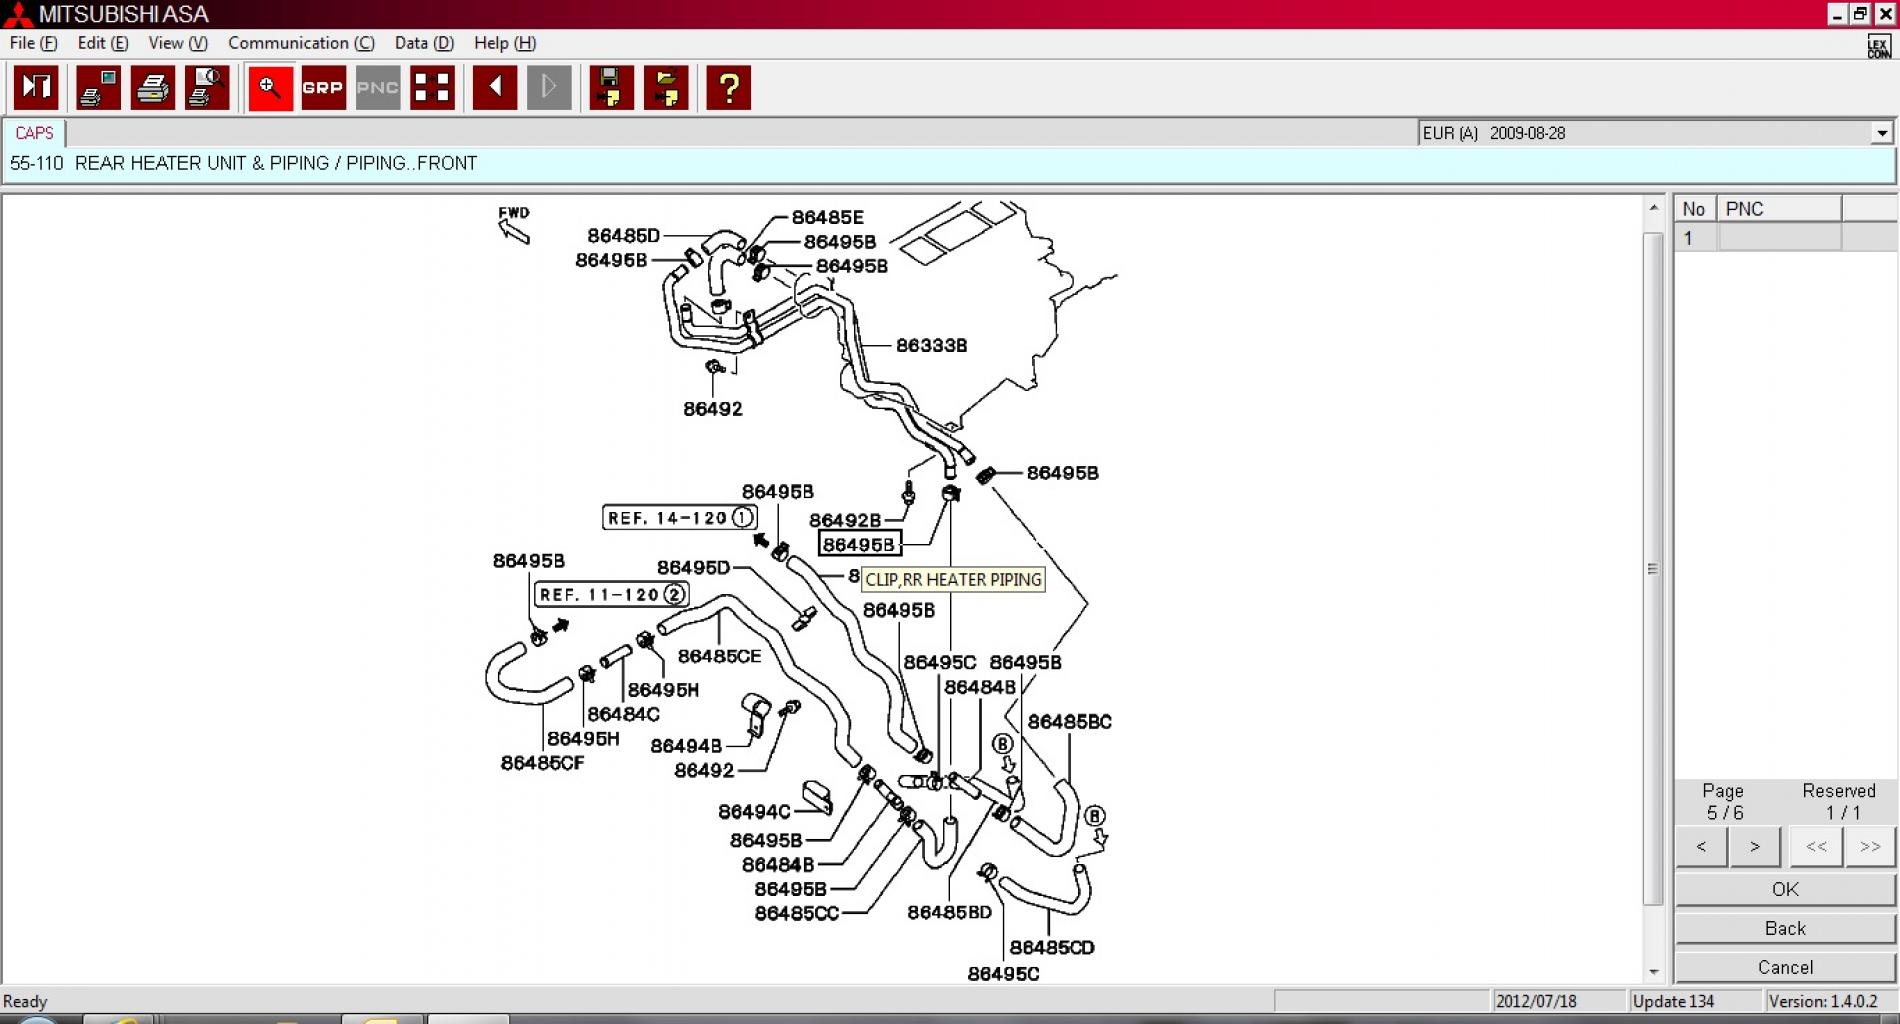
Task: Click the exit door toolbar icon
Action: pos(36,88)
